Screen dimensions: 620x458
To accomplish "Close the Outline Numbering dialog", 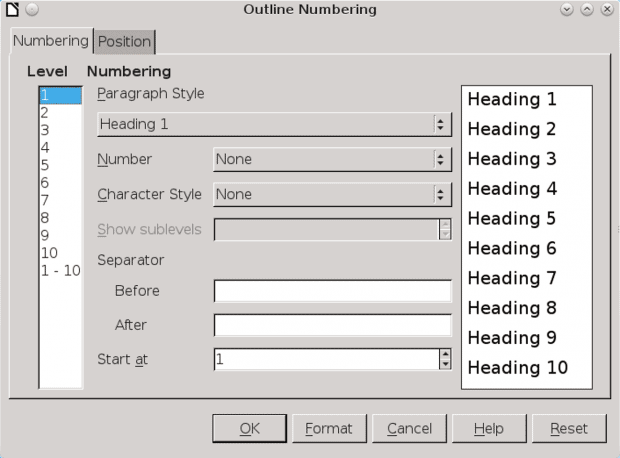I will tap(607, 9).
